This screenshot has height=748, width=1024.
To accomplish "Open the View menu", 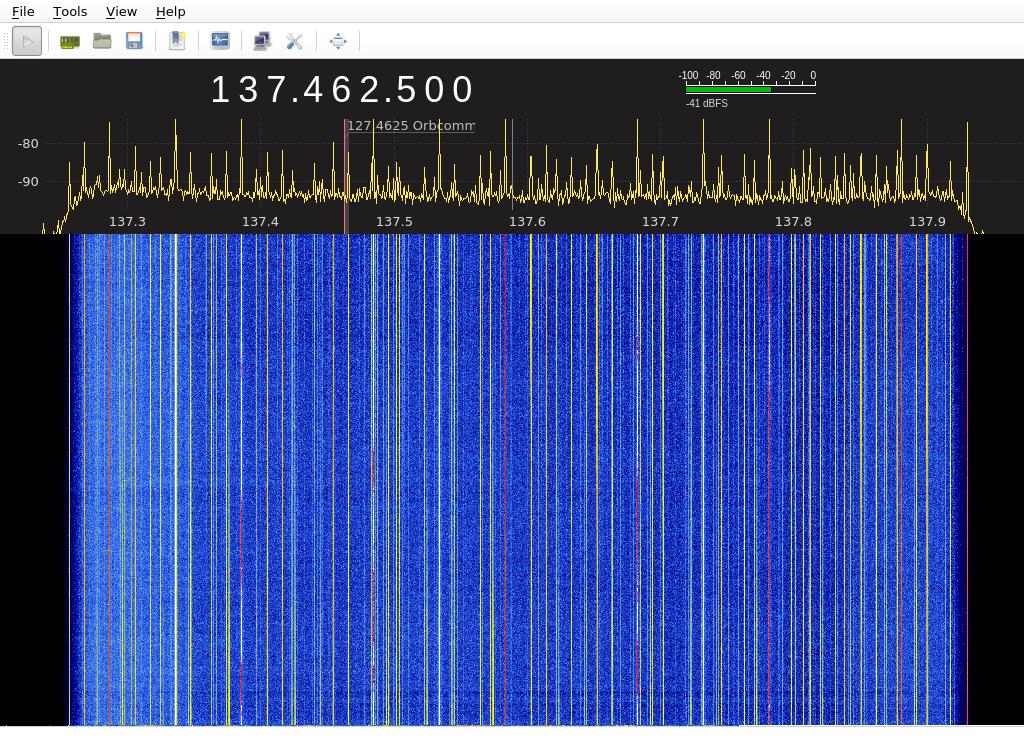I will tap(120, 11).
